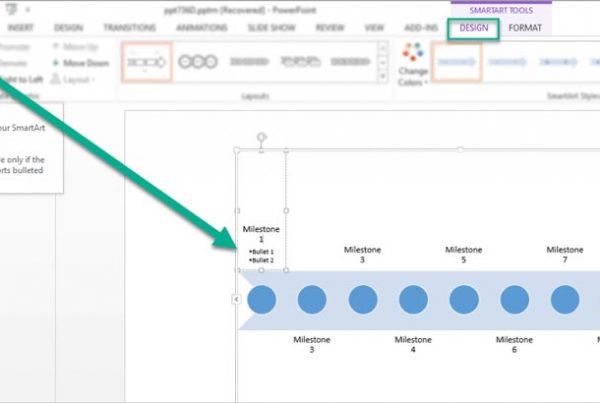Click the Move Up button
The image size is (600, 403).
pos(81,47)
